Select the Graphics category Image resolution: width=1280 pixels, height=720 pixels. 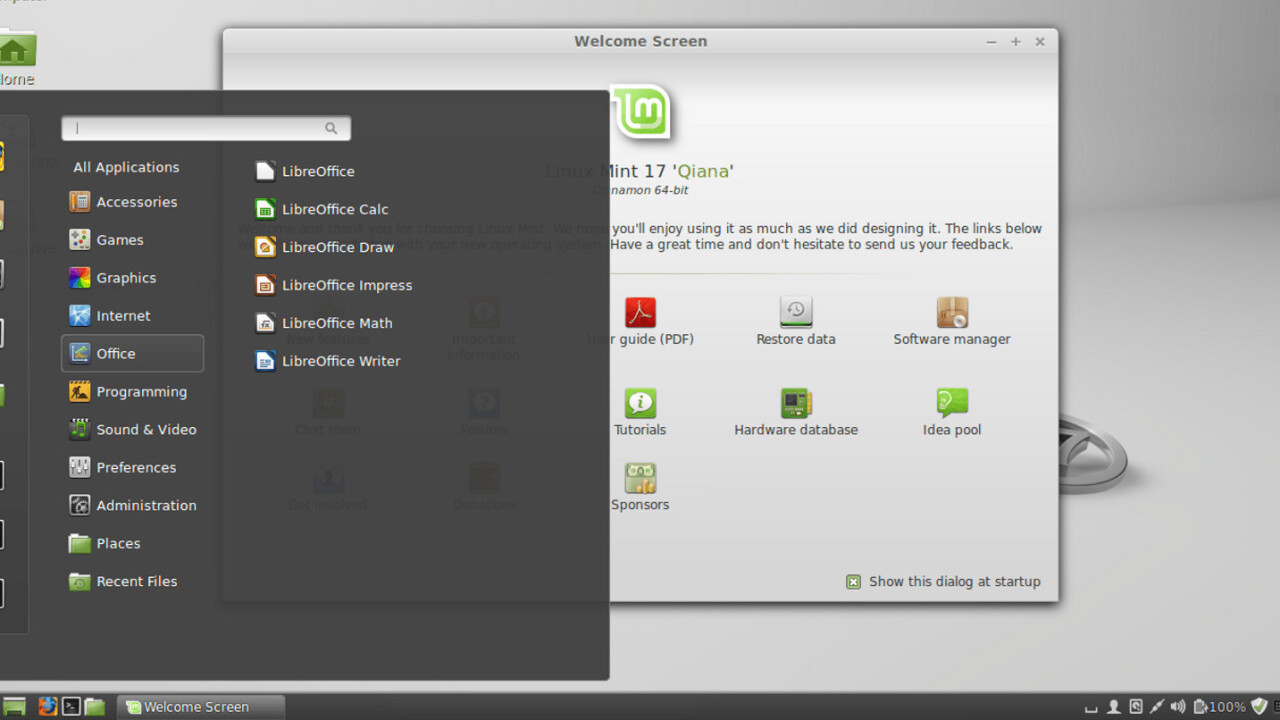click(x=125, y=278)
